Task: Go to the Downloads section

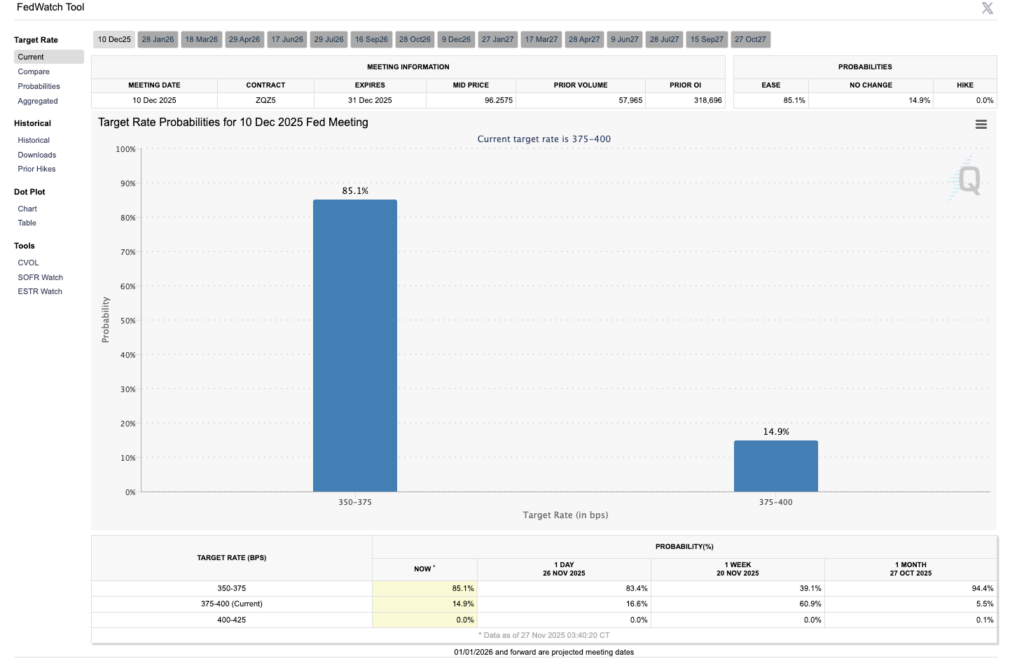Action: click(37, 155)
